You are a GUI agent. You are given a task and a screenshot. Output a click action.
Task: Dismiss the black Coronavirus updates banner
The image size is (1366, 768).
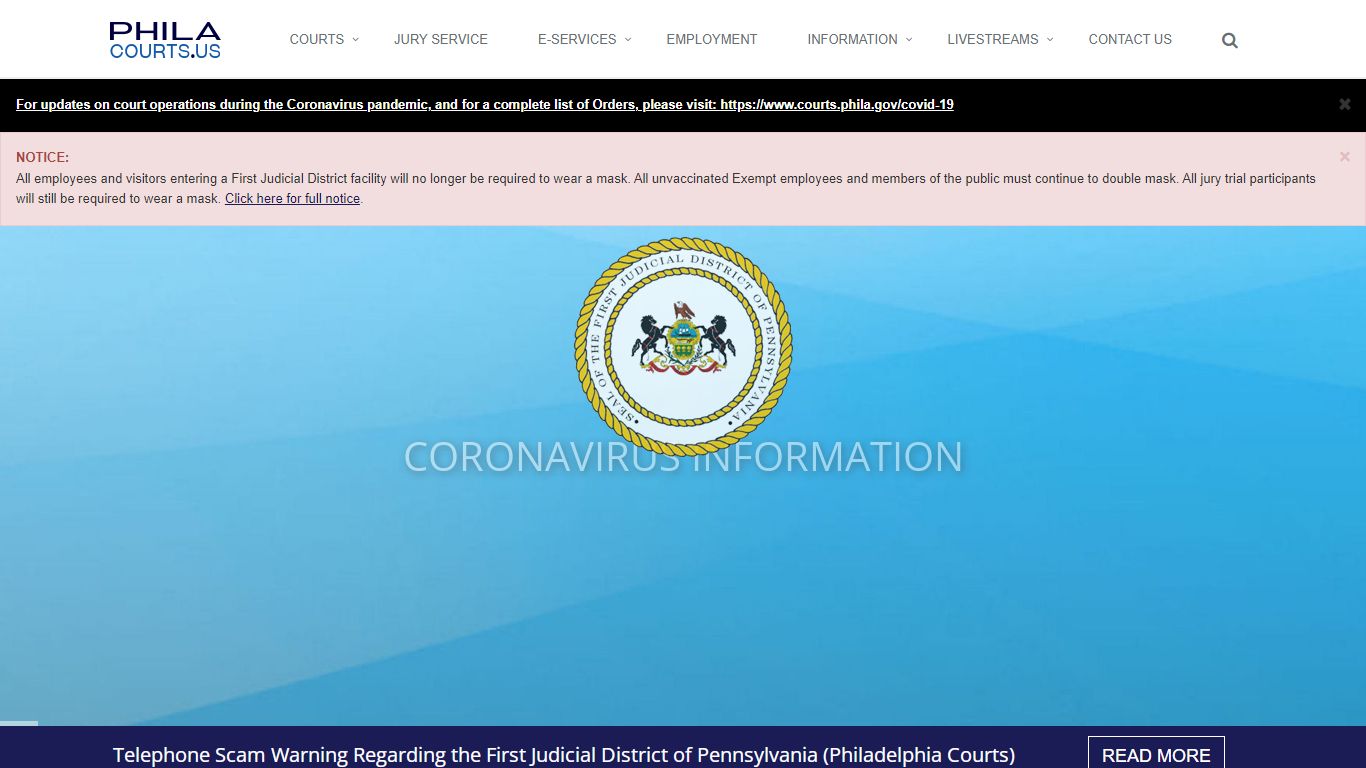[1345, 104]
